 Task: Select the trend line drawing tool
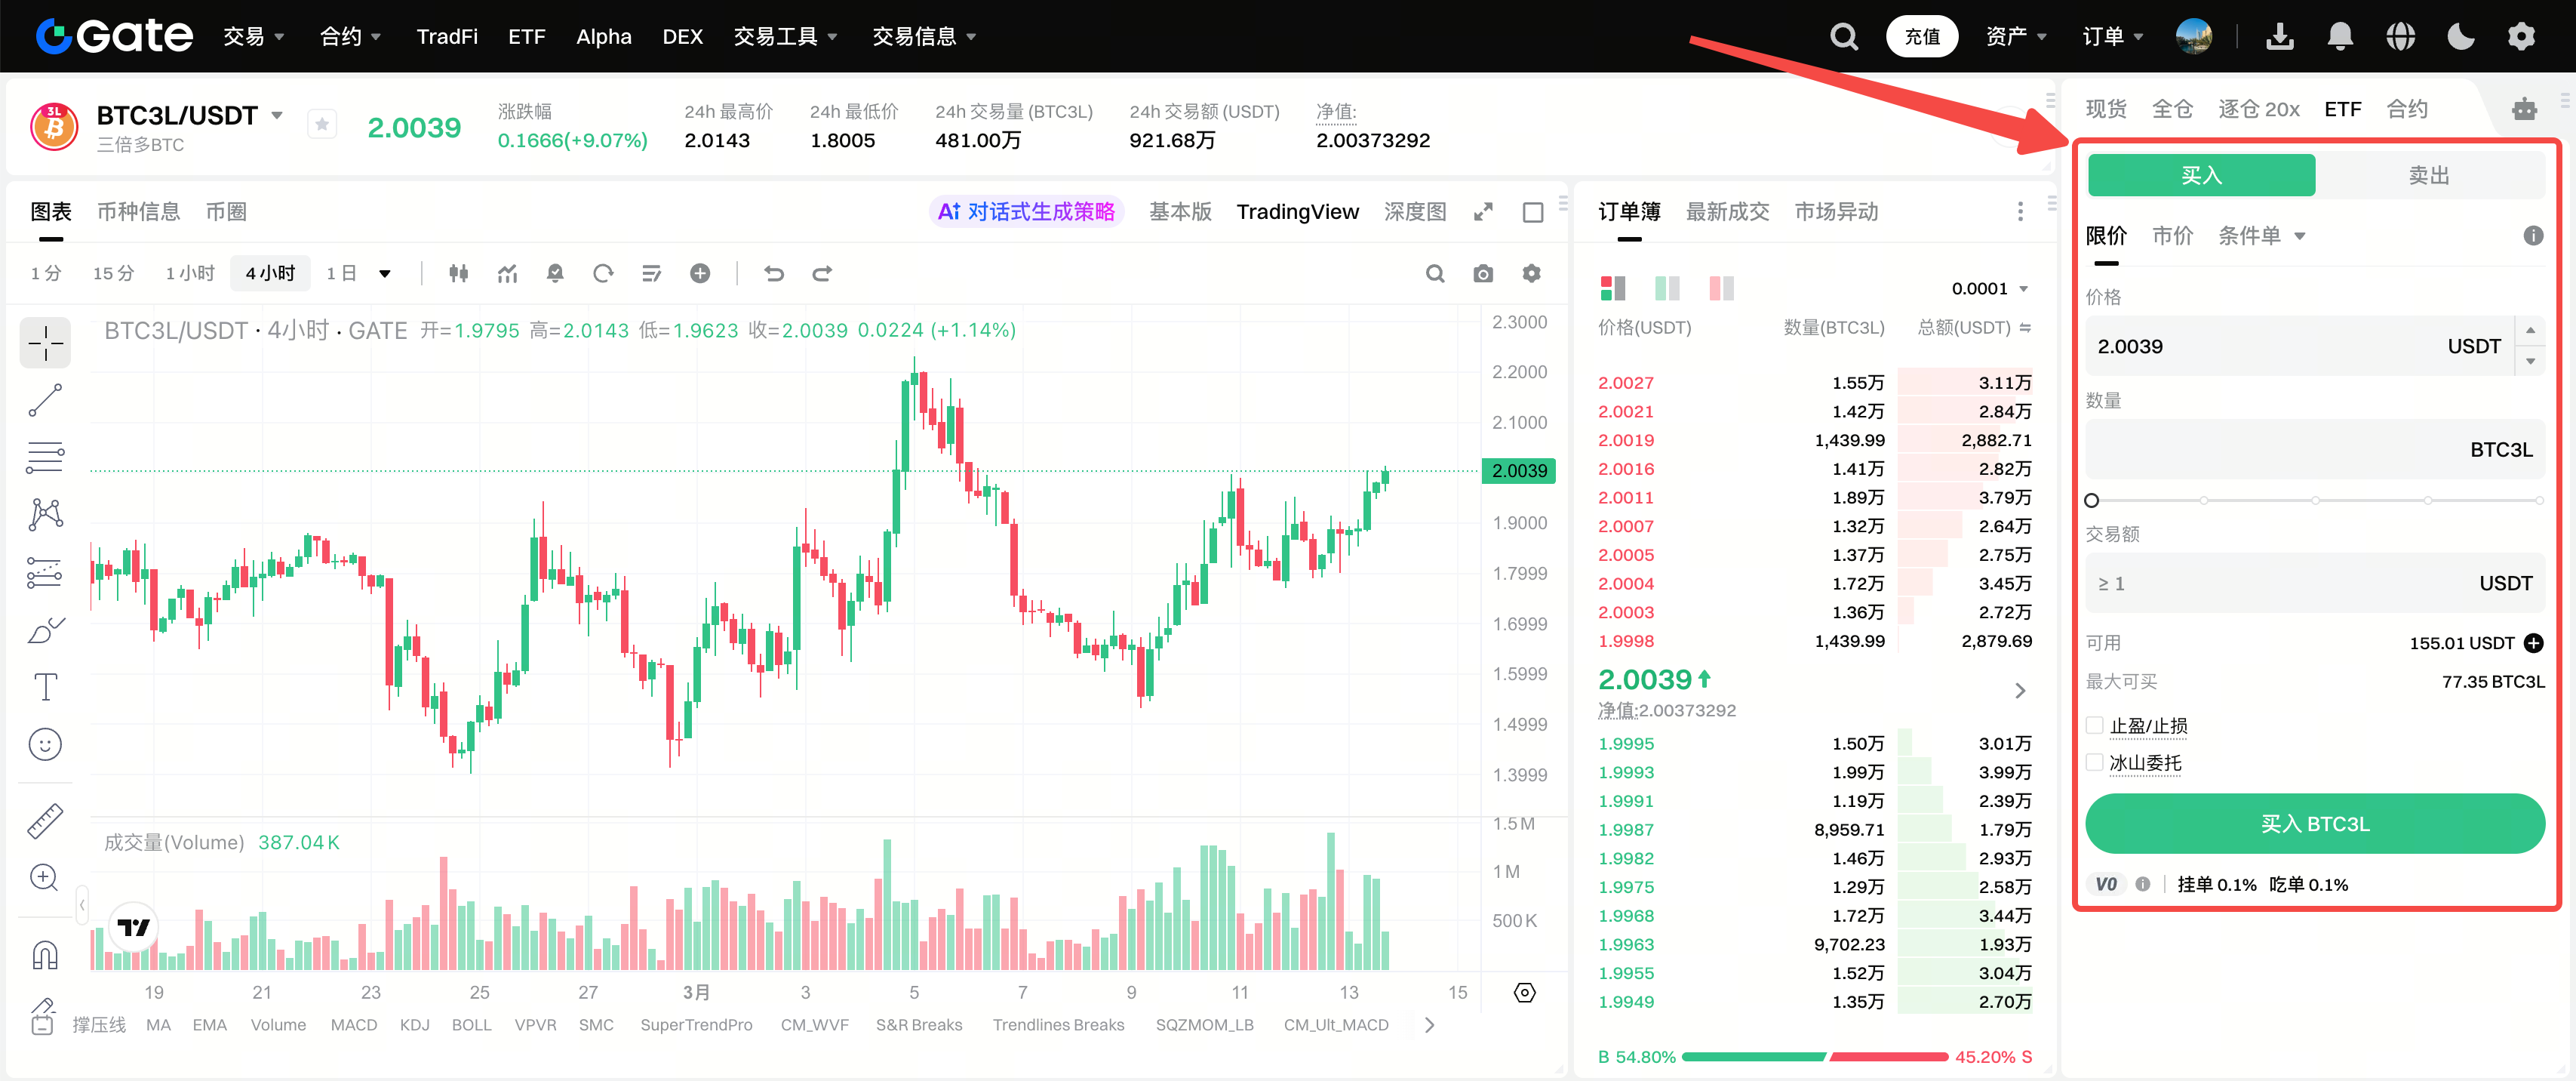point(45,401)
